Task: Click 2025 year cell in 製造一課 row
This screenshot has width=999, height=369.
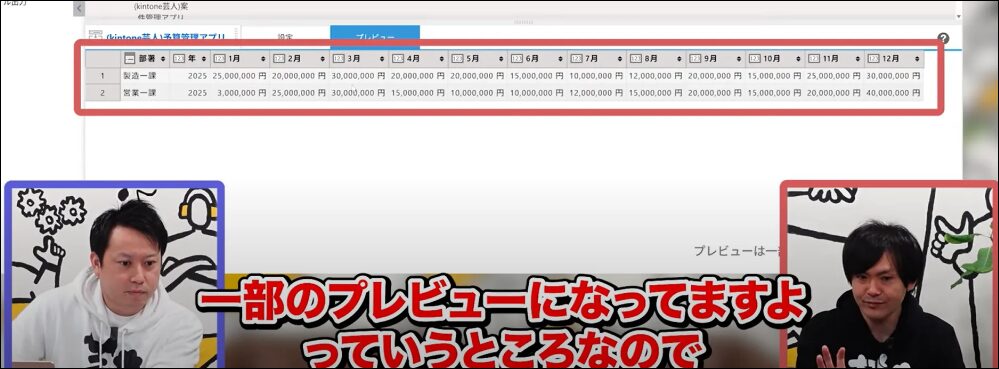Action: (x=190, y=75)
